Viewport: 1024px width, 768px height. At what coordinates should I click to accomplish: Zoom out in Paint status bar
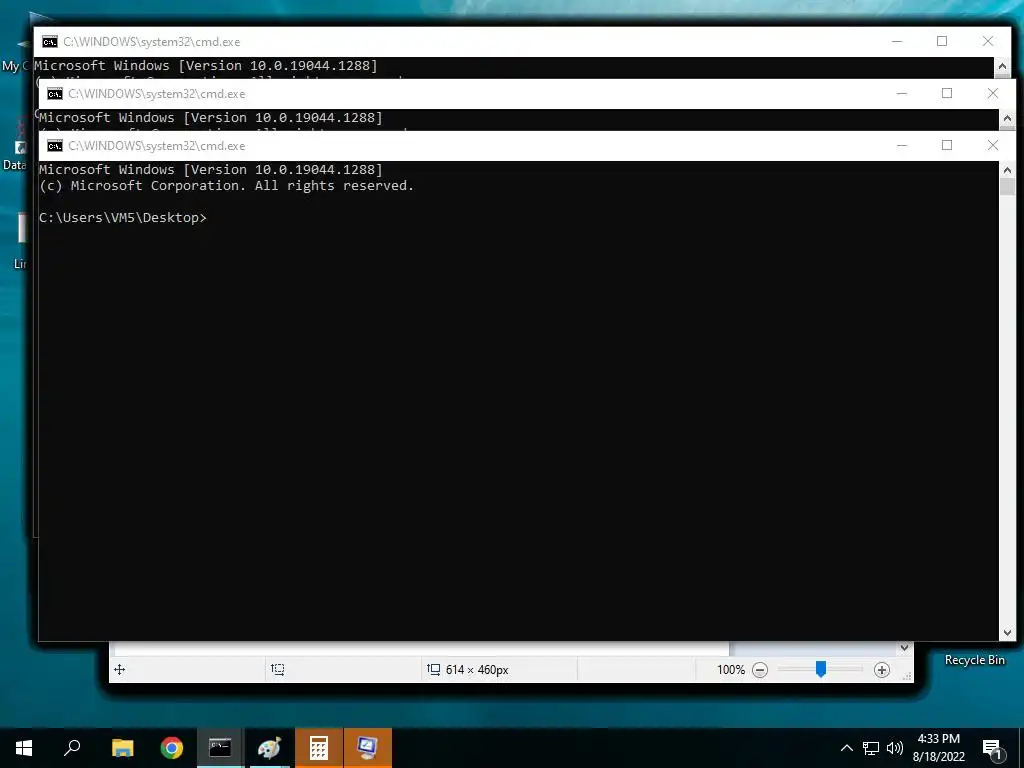tap(760, 670)
